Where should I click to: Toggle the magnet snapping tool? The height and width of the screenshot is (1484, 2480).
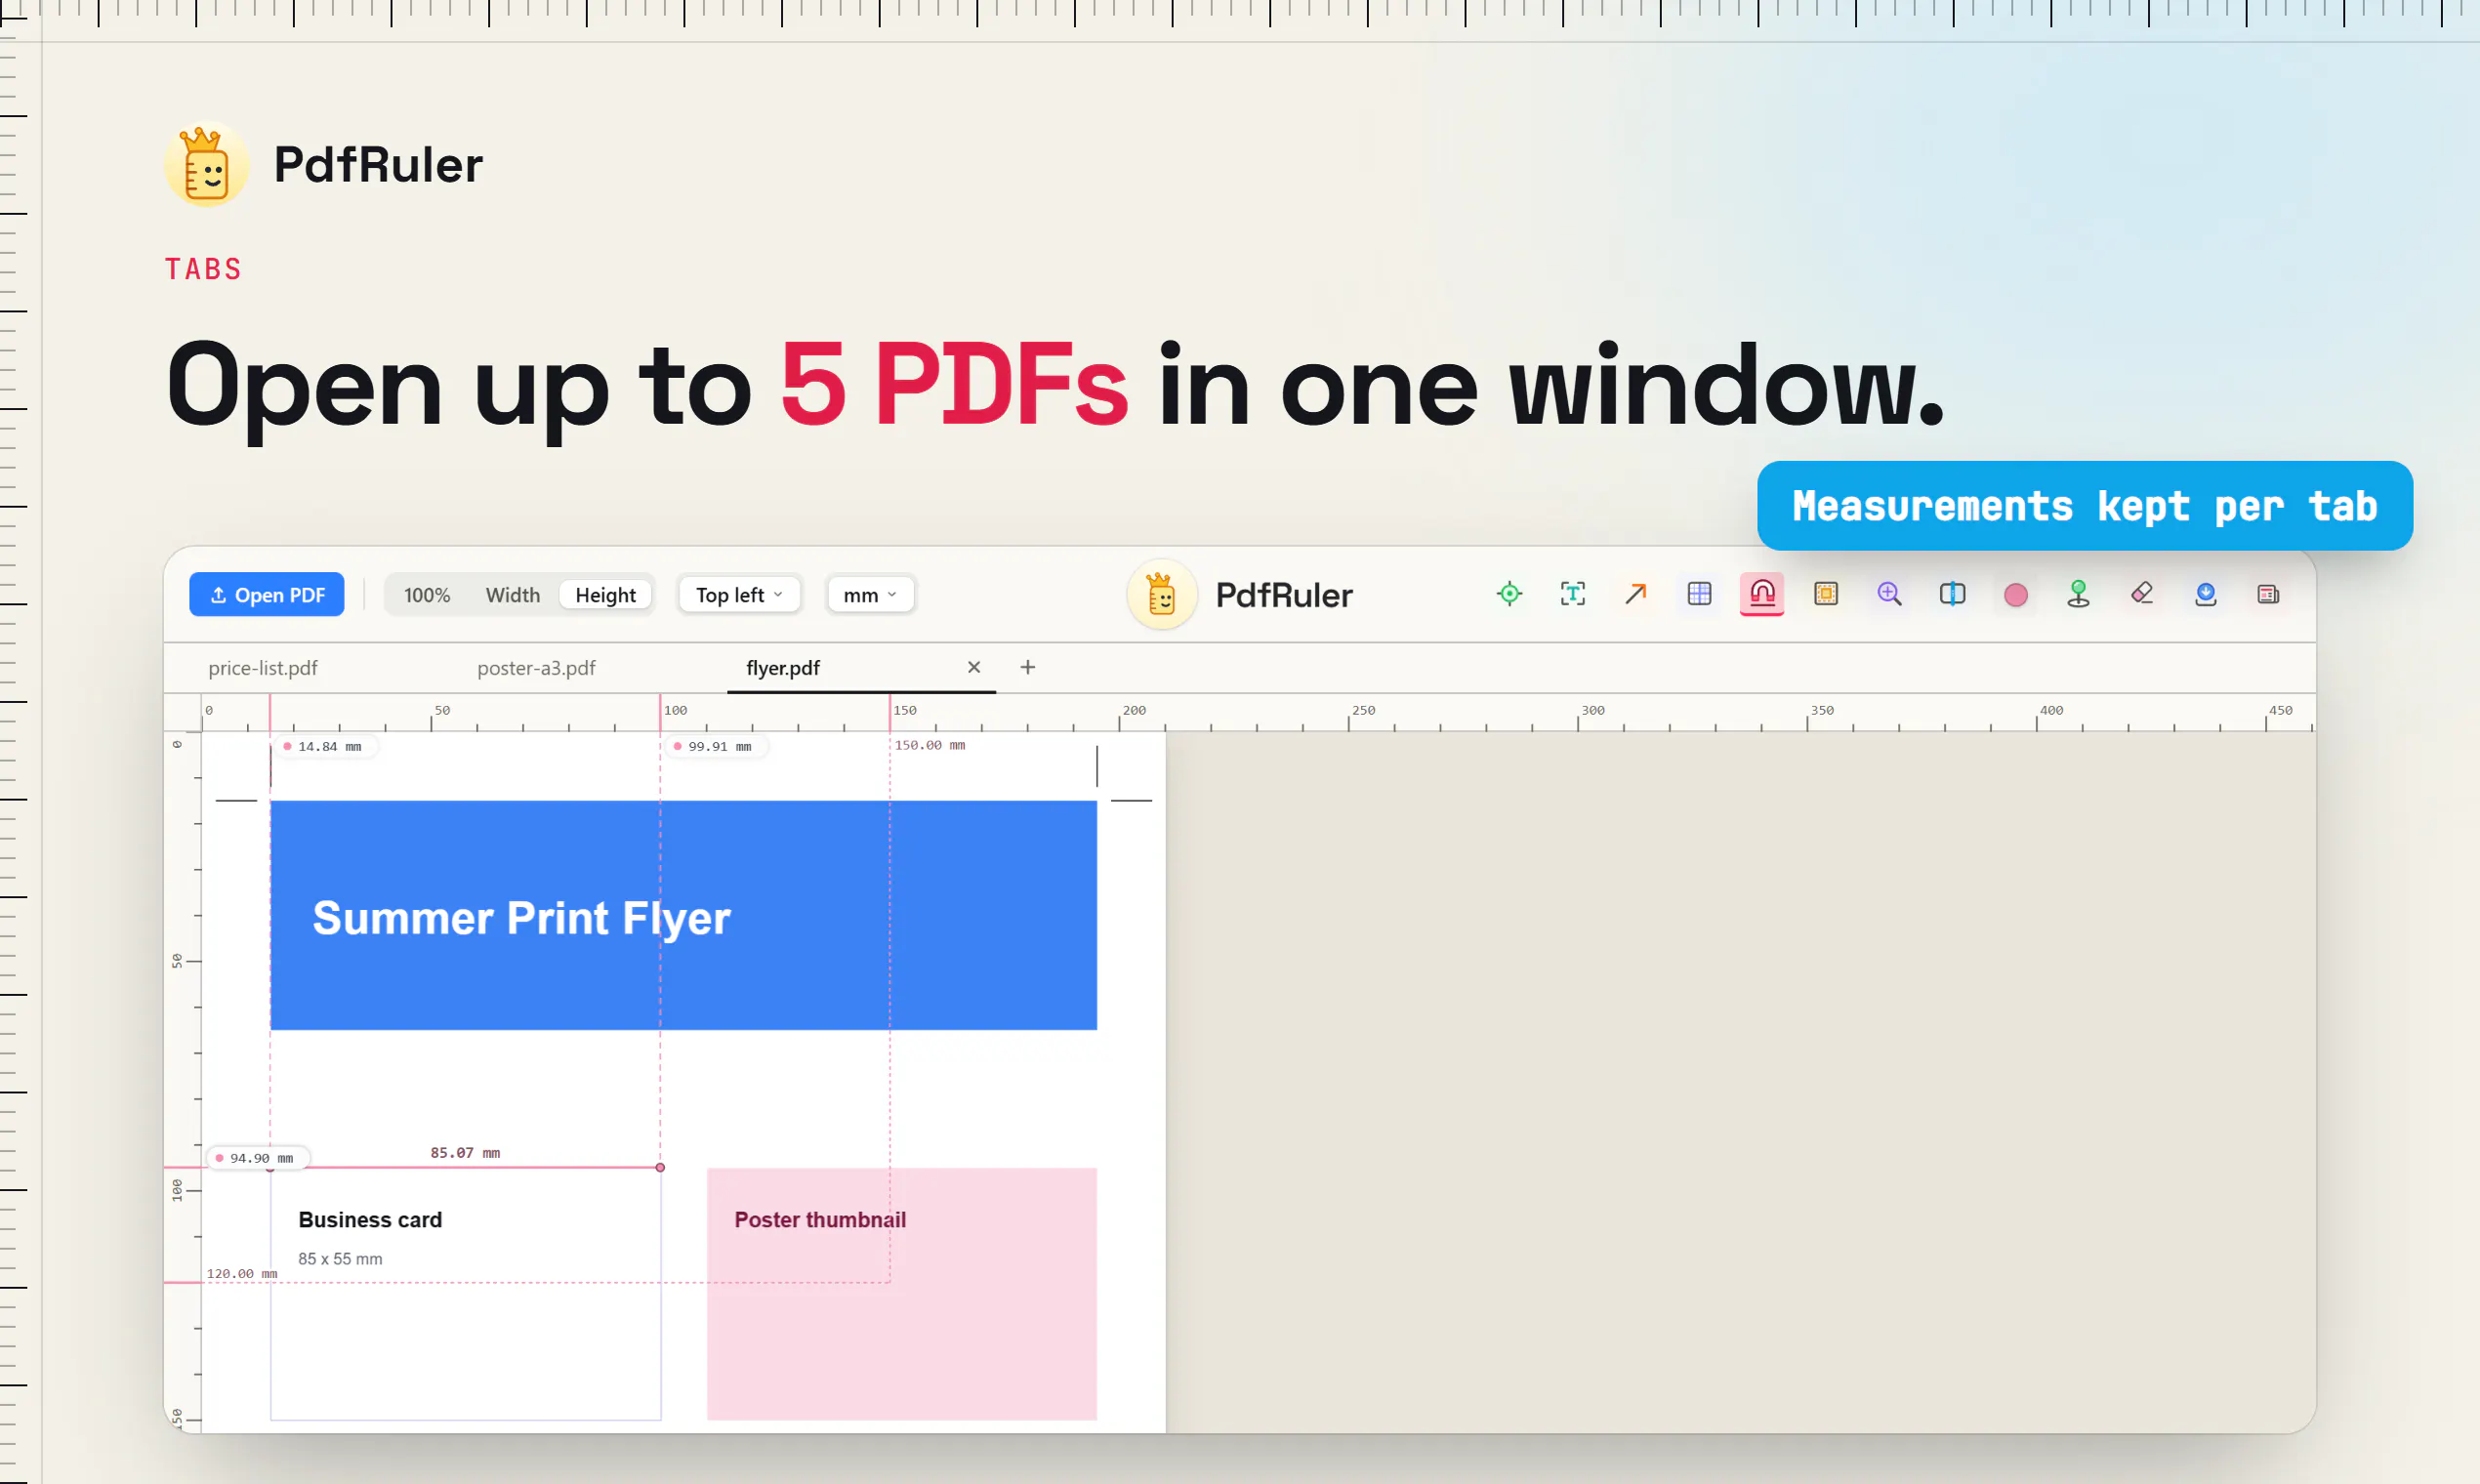1762,594
